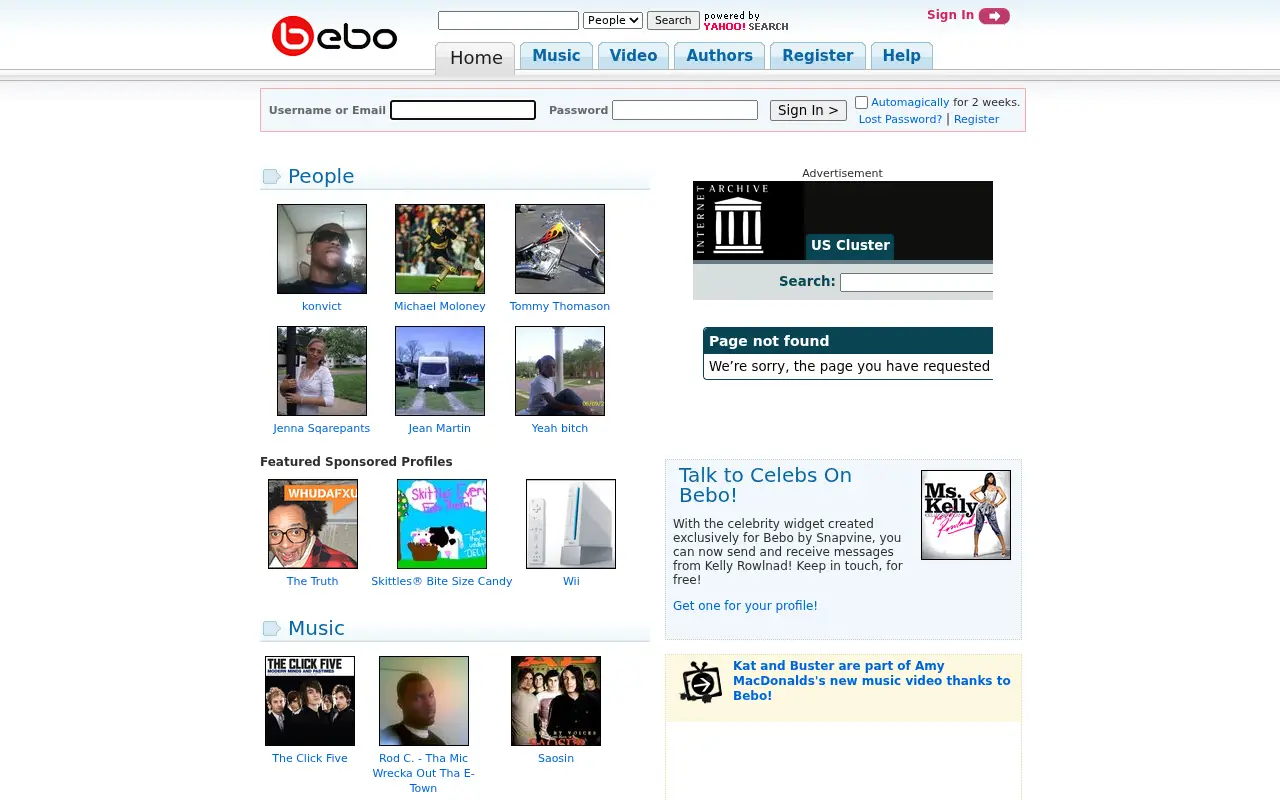This screenshot has width=1280, height=800.
Task: Click the Search button at top
Action: 673,20
